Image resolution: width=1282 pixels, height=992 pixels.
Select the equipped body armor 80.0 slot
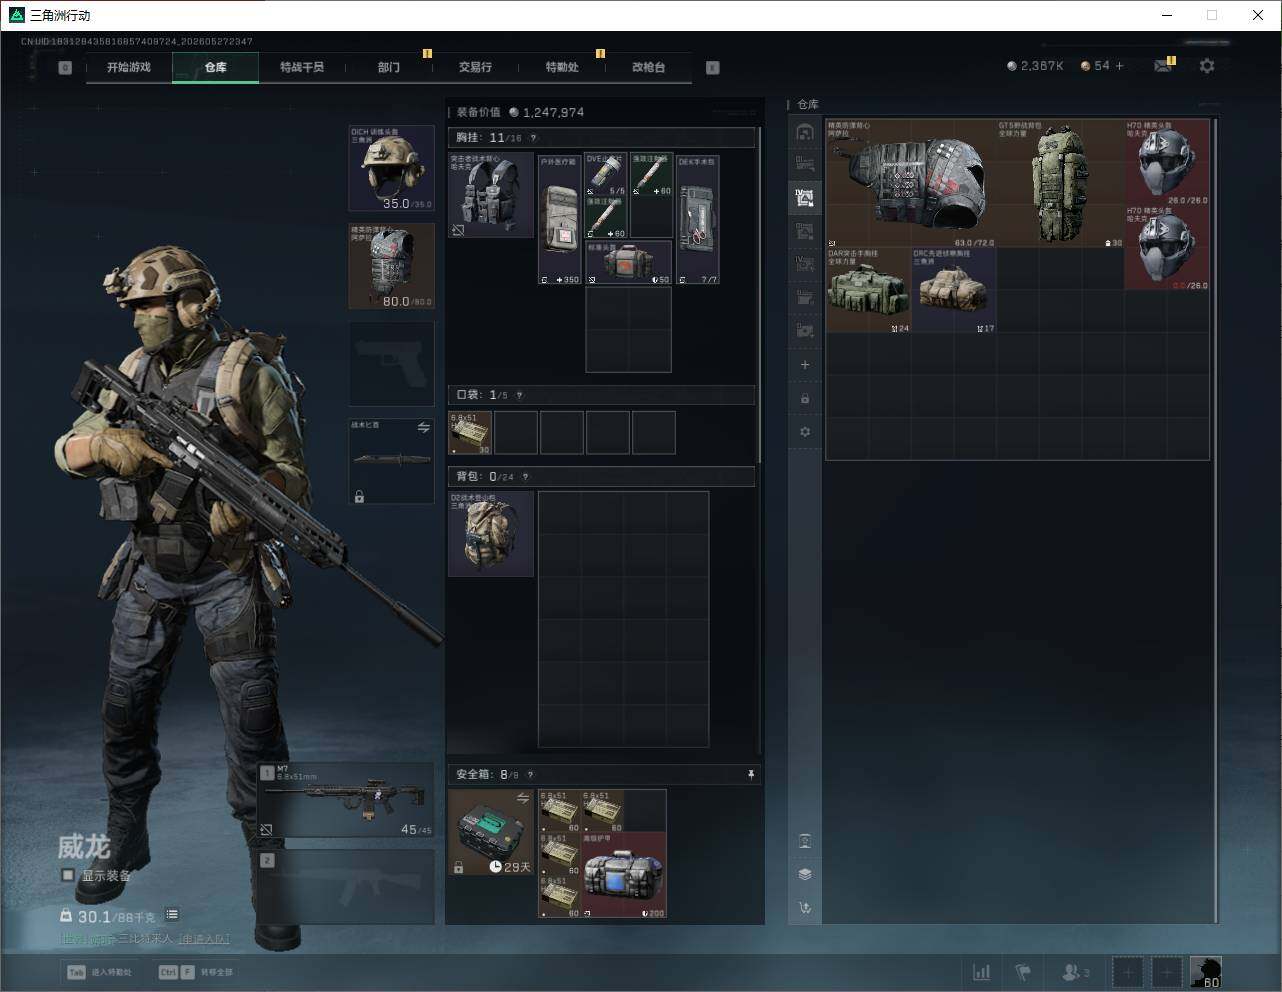pos(391,266)
